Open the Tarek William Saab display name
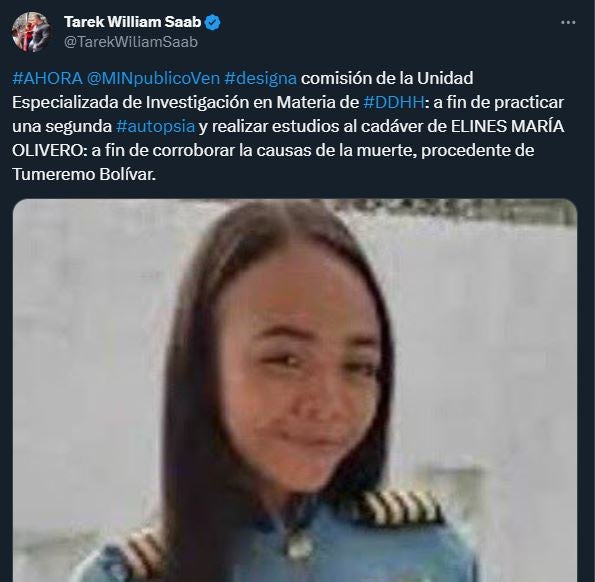 [x=132, y=22]
